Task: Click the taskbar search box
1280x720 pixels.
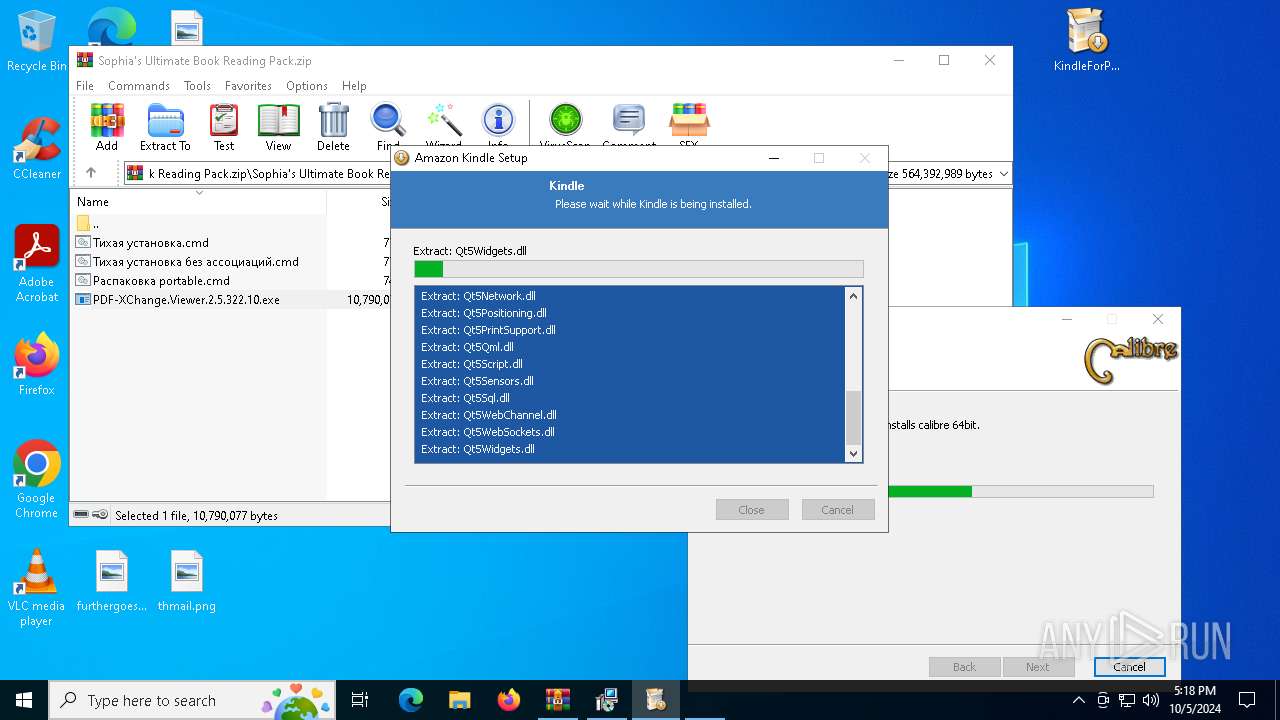Action: tap(193, 700)
